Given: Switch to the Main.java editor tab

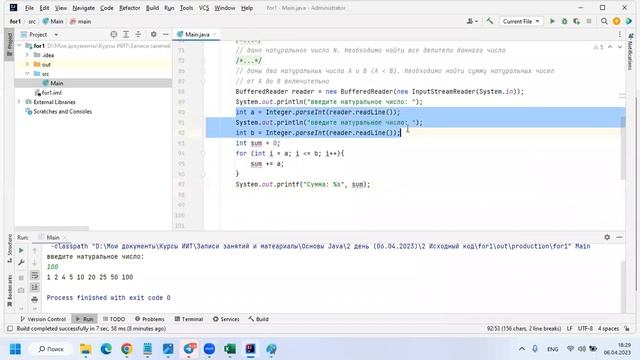Looking at the screenshot, I should coord(197,35).
